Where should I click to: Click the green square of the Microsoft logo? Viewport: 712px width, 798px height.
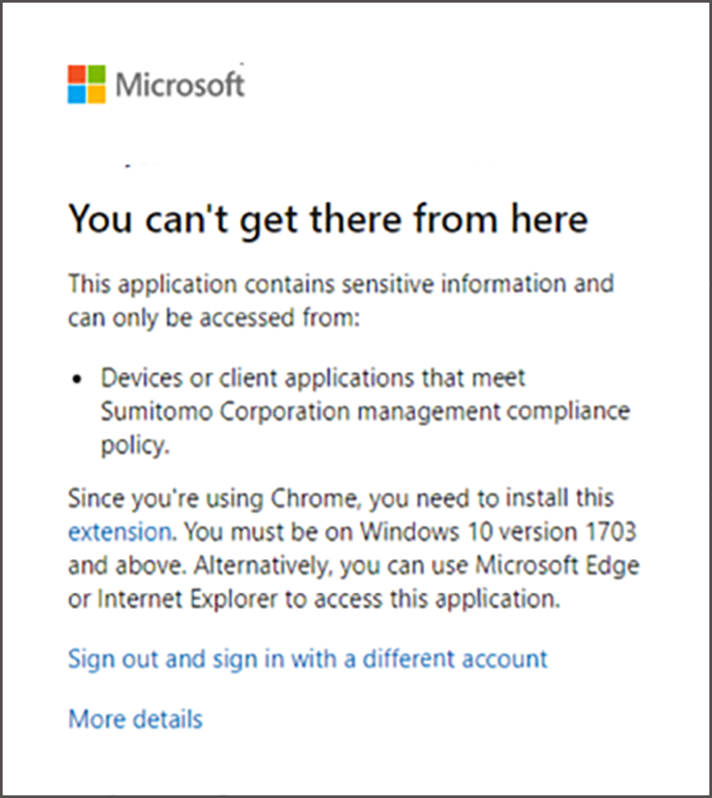(x=96, y=75)
